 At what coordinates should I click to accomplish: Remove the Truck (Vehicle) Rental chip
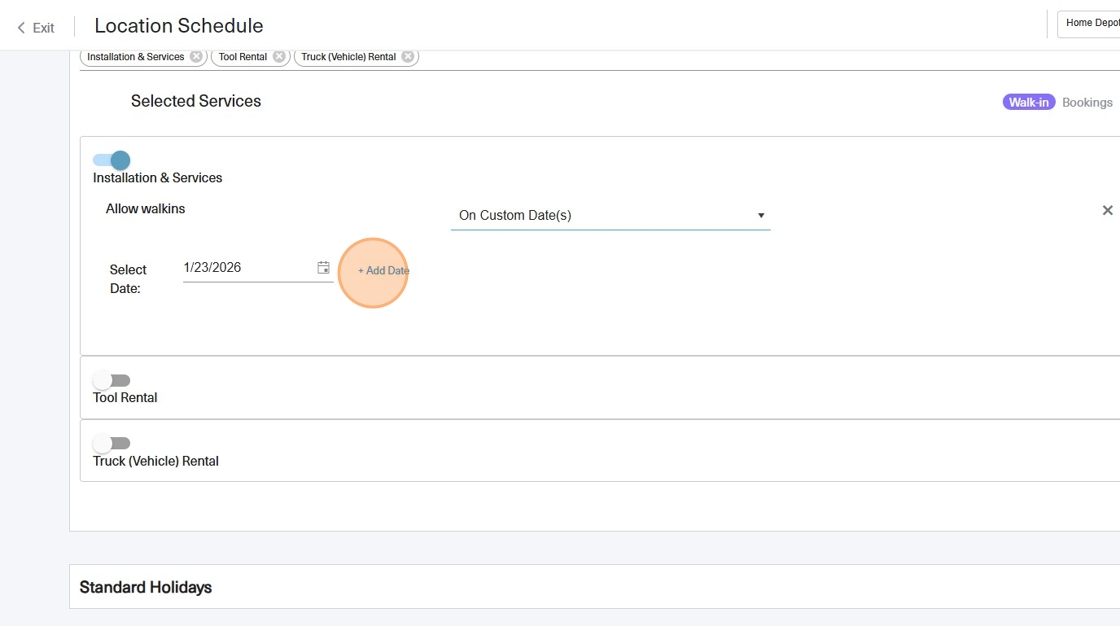408,57
